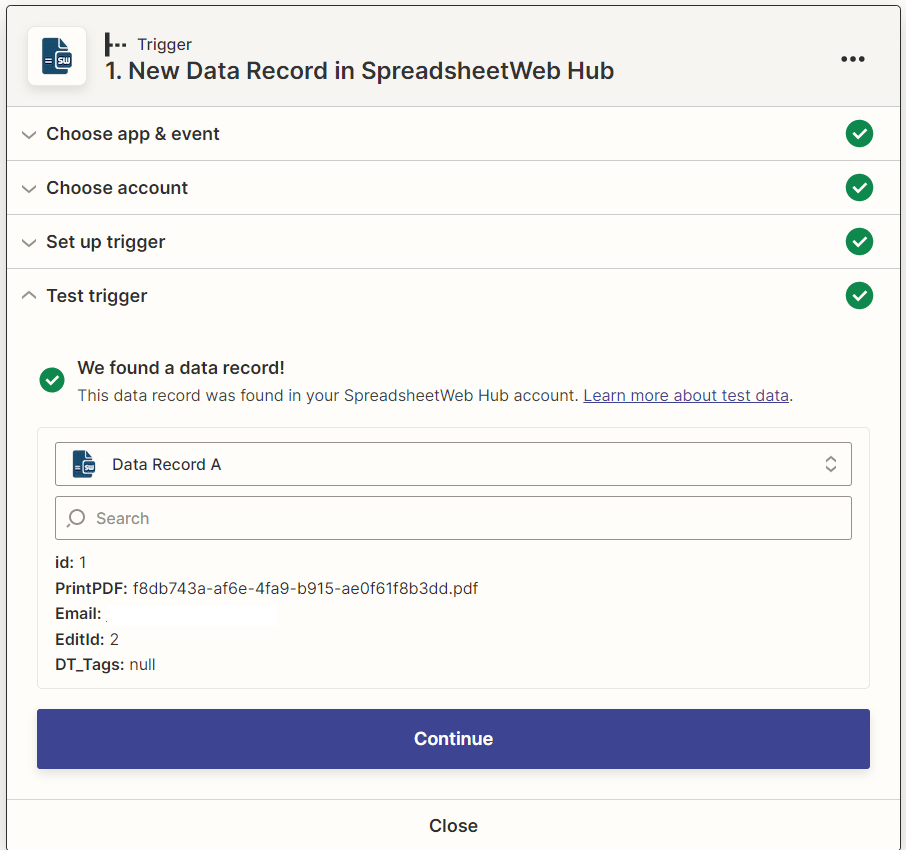Open 'Learn more about test data' link
The image size is (906, 850).
[686, 395]
